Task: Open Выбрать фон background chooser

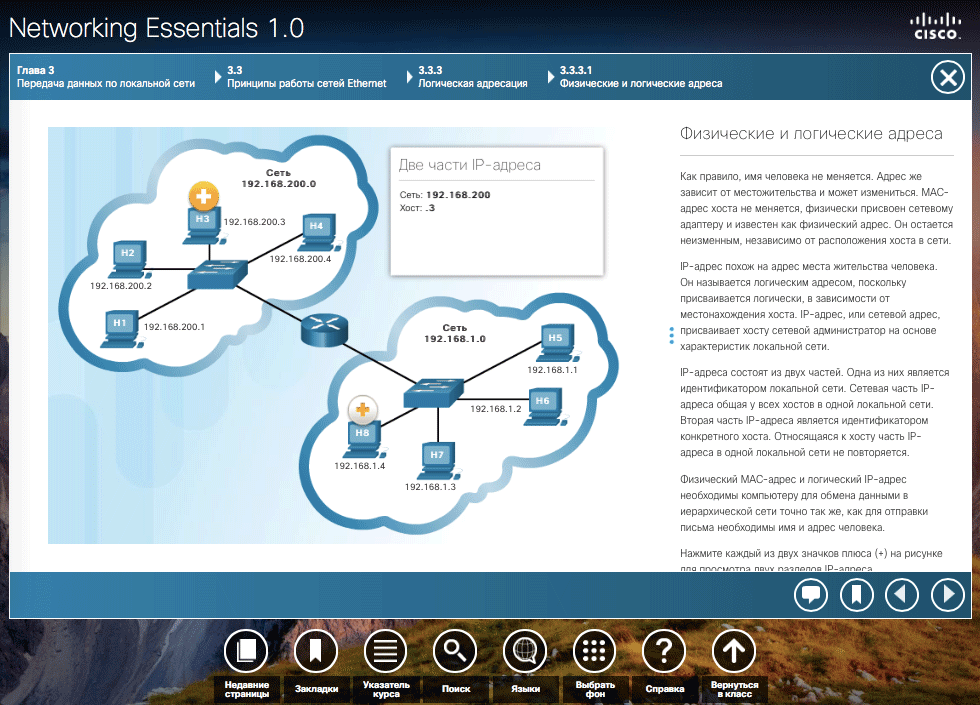Action: pyautogui.click(x=594, y=651)
